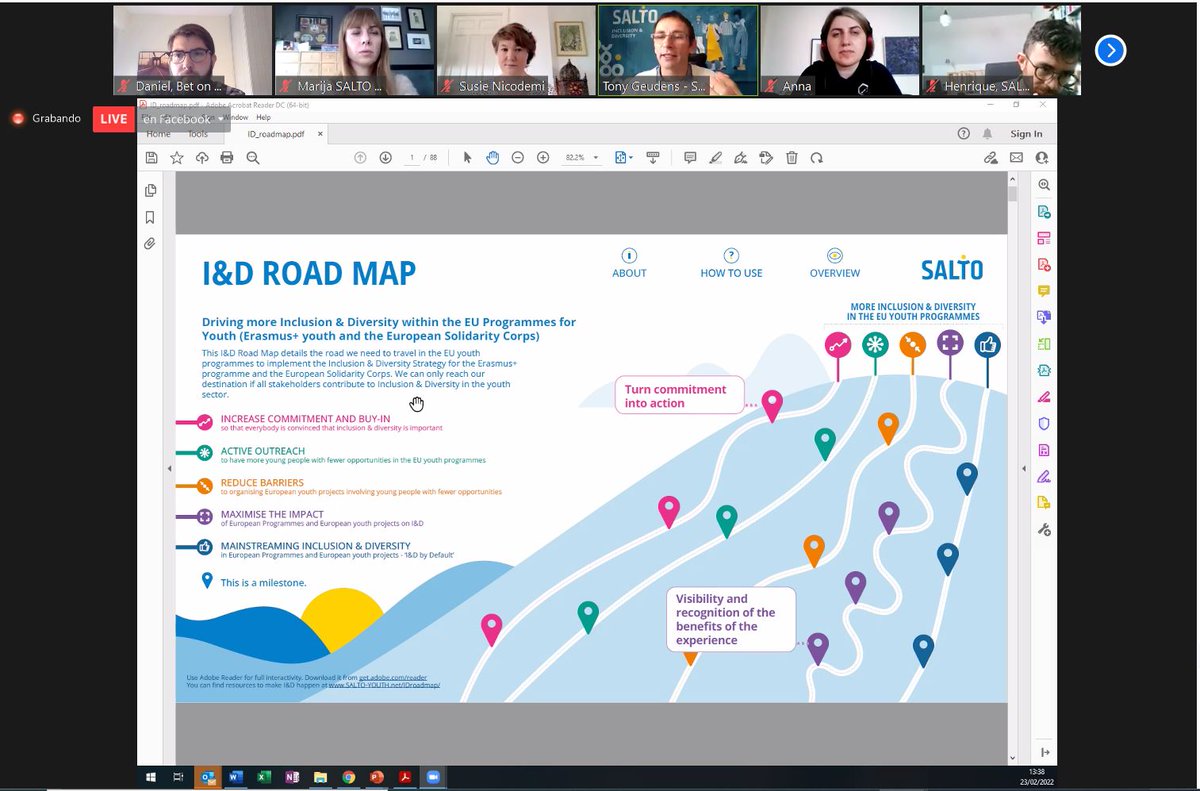Switch to the Tools tab
The image size is (1200, 791).
coord(198,134)
